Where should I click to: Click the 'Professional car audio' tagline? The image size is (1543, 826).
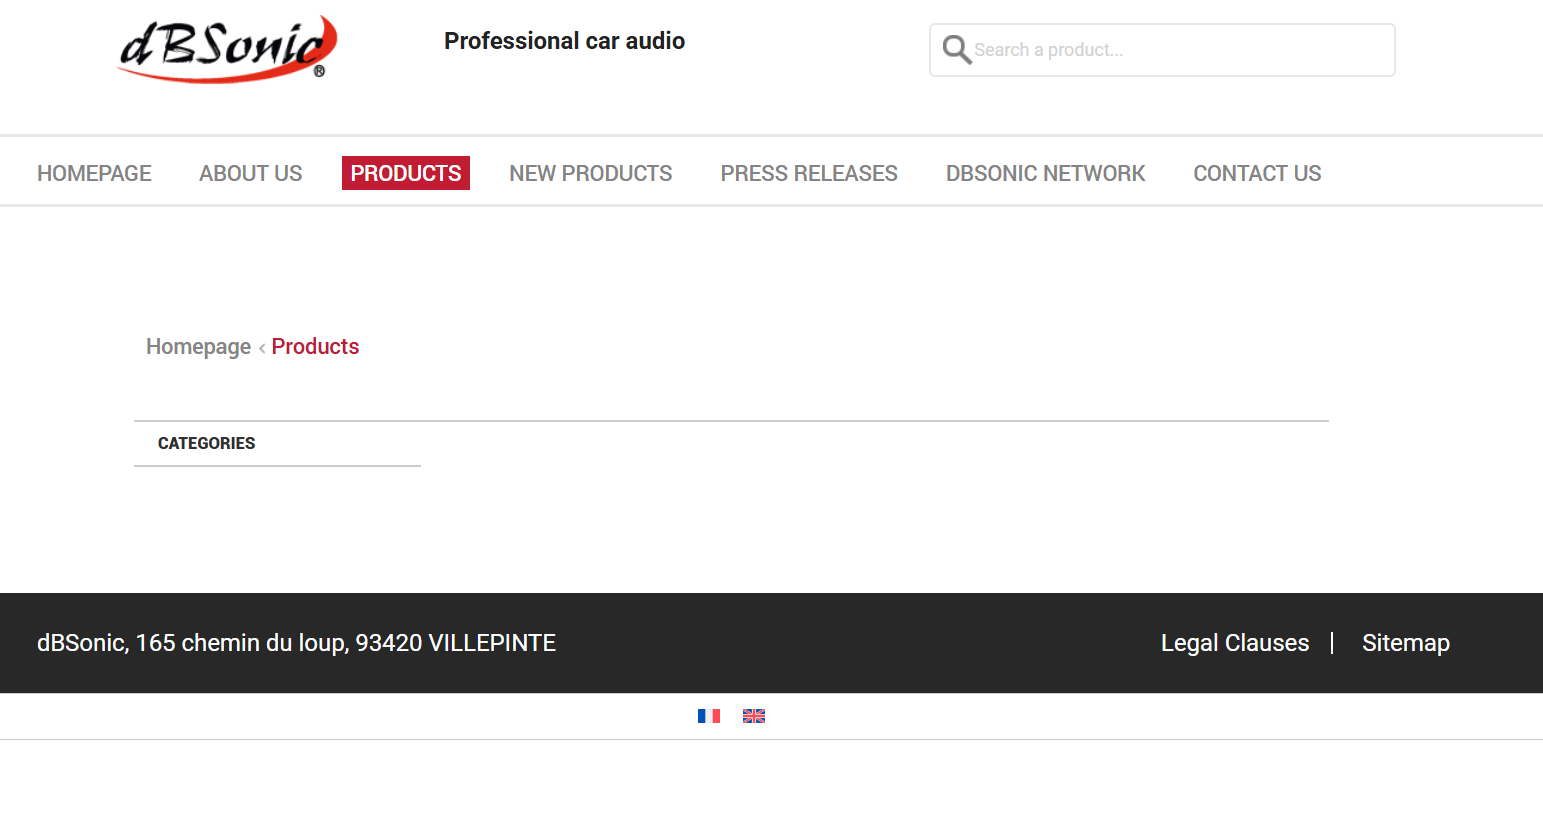coord(564,41)
